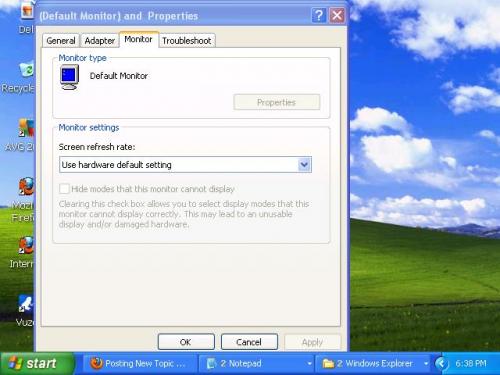The width and height of the screenshot is (500, 375).
Task: Open the Troubleshoot tab
Action: pyautogui.click(x=187, y=41)
